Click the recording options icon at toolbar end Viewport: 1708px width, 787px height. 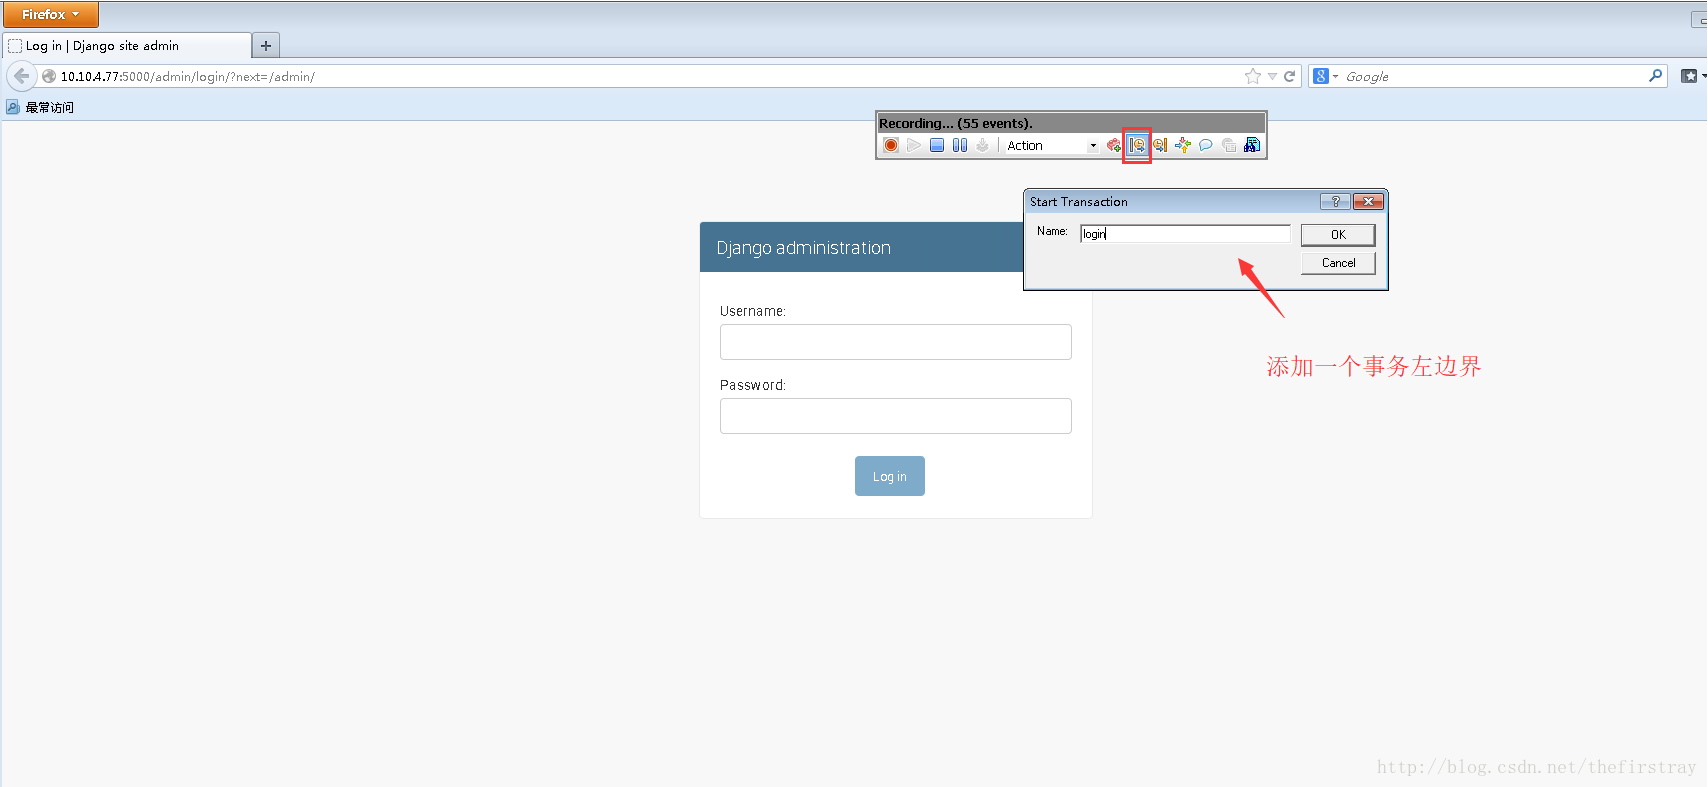[x=1252, y=145]
